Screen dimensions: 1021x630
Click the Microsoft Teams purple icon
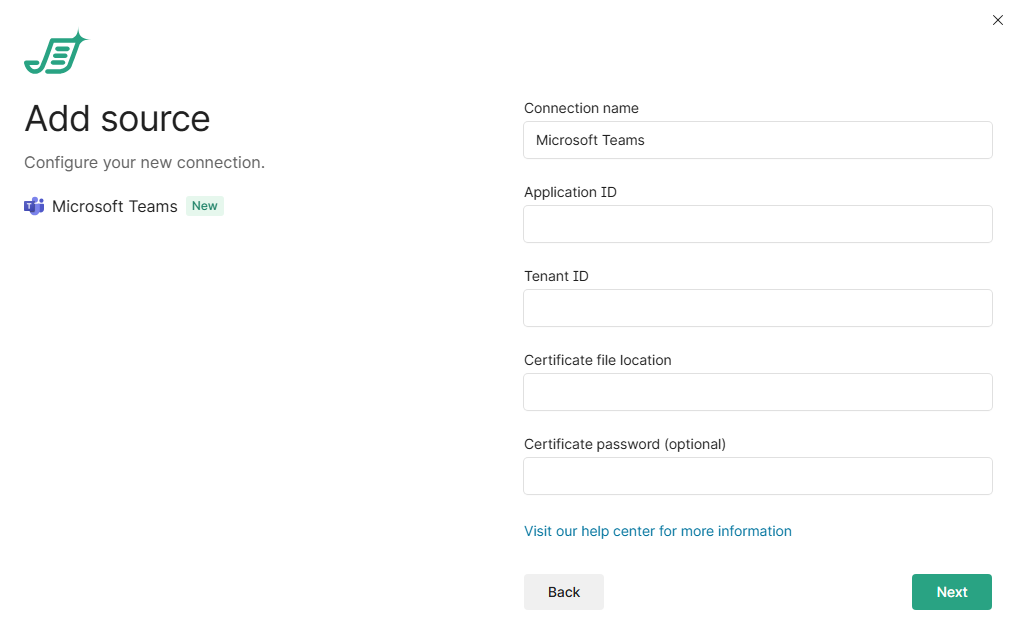(34, 207)
